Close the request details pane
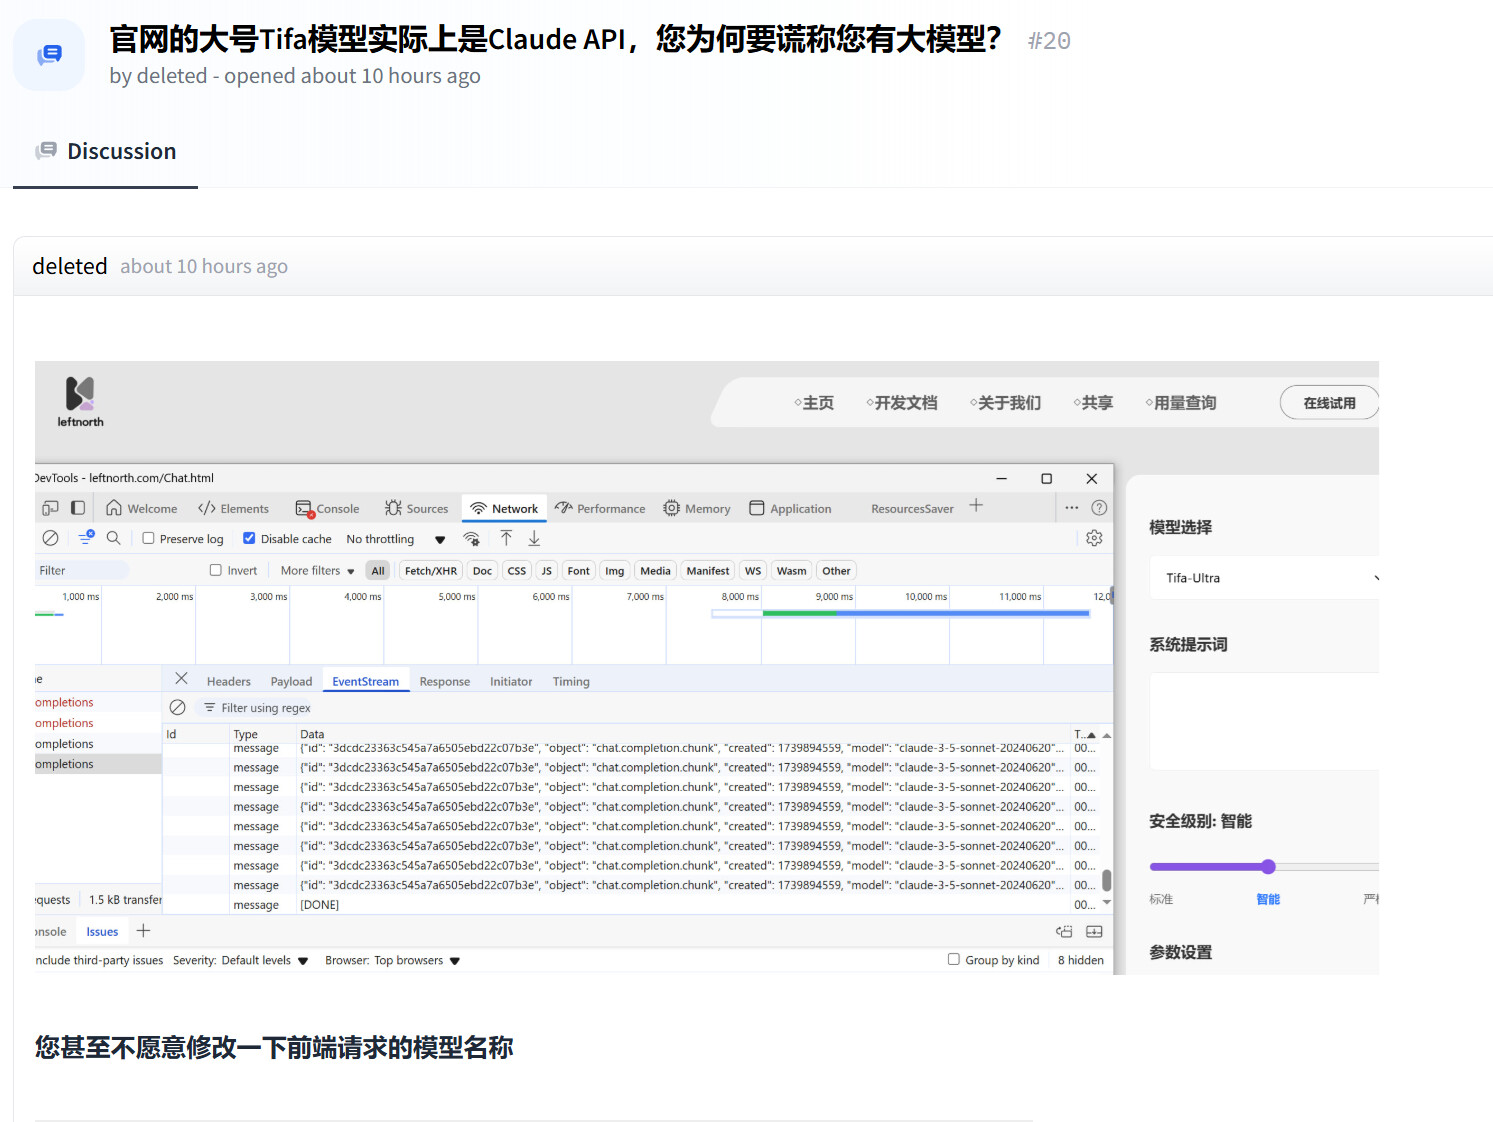The image size is (1493, 1122). tap(181, 679)
